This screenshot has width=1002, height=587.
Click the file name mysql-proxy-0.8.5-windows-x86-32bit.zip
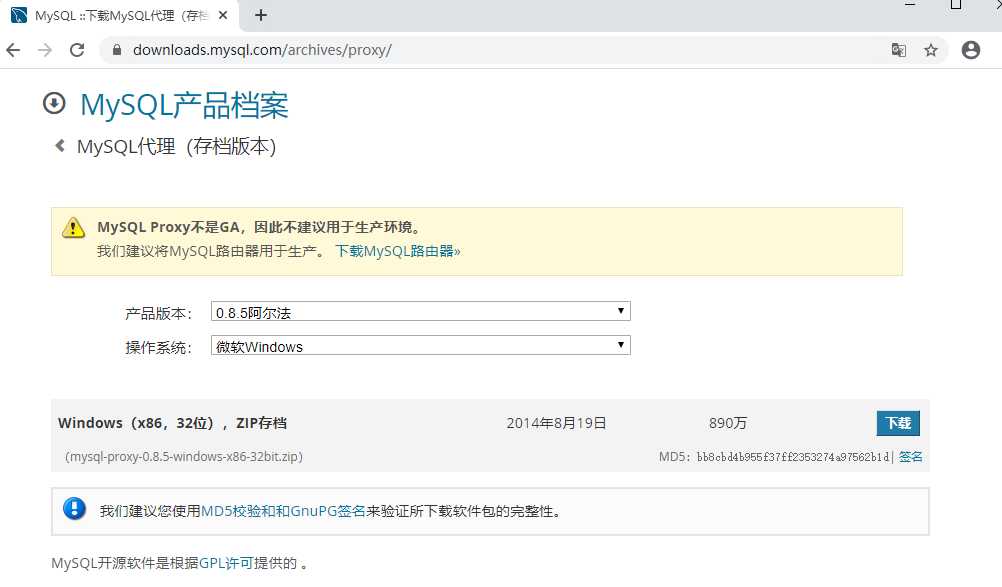[184, 457]
